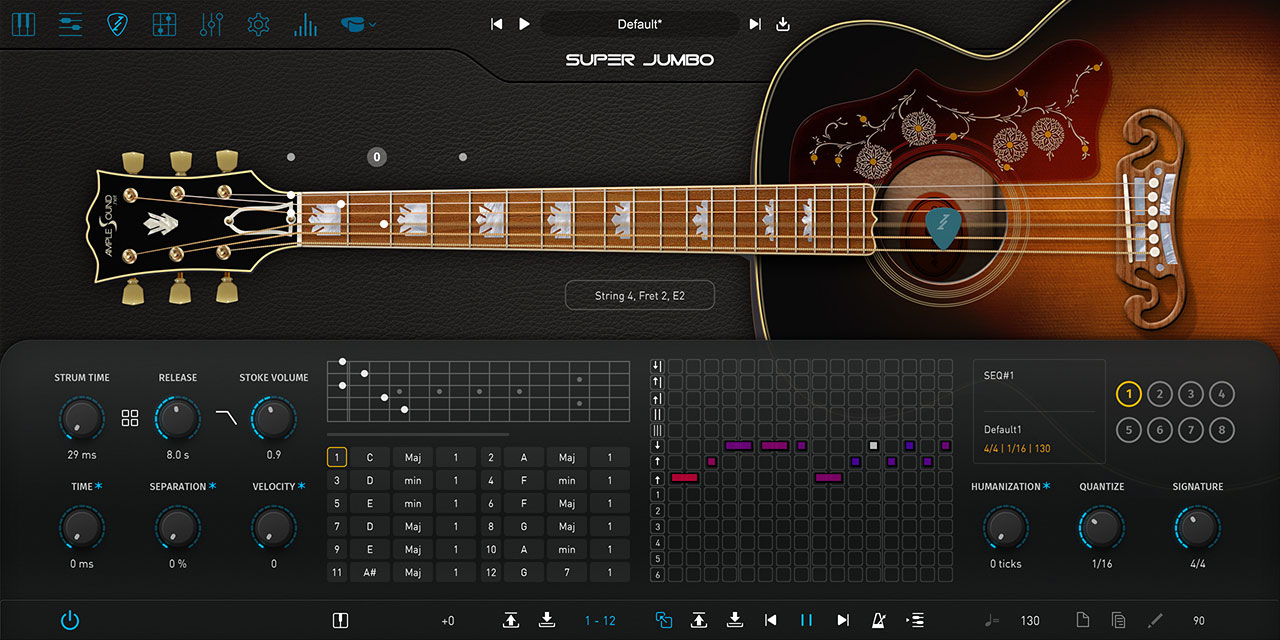Select the guitar pick Strummer panel icon
The width and height of the screenshot is (1280, 640).
[x=117, y=24]
